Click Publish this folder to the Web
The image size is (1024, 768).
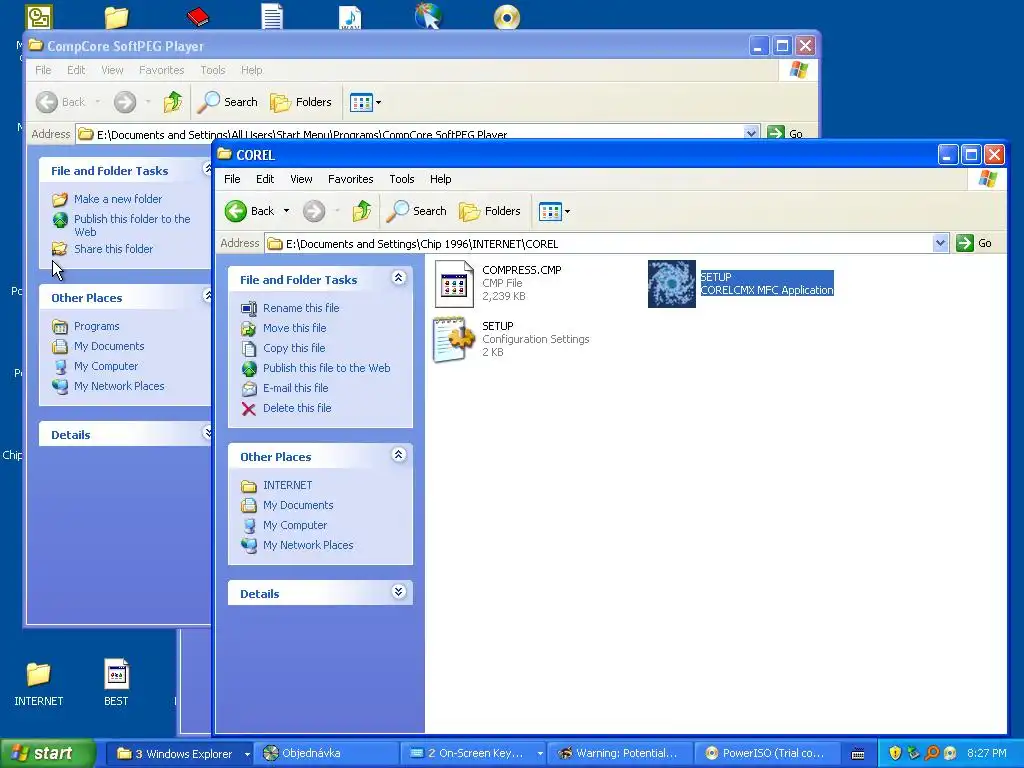tap(132, 225)
